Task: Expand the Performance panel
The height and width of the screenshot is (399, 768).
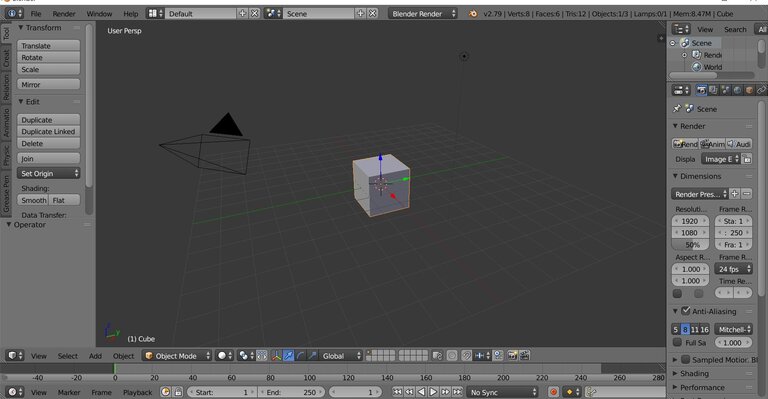Action: (701, 387)
